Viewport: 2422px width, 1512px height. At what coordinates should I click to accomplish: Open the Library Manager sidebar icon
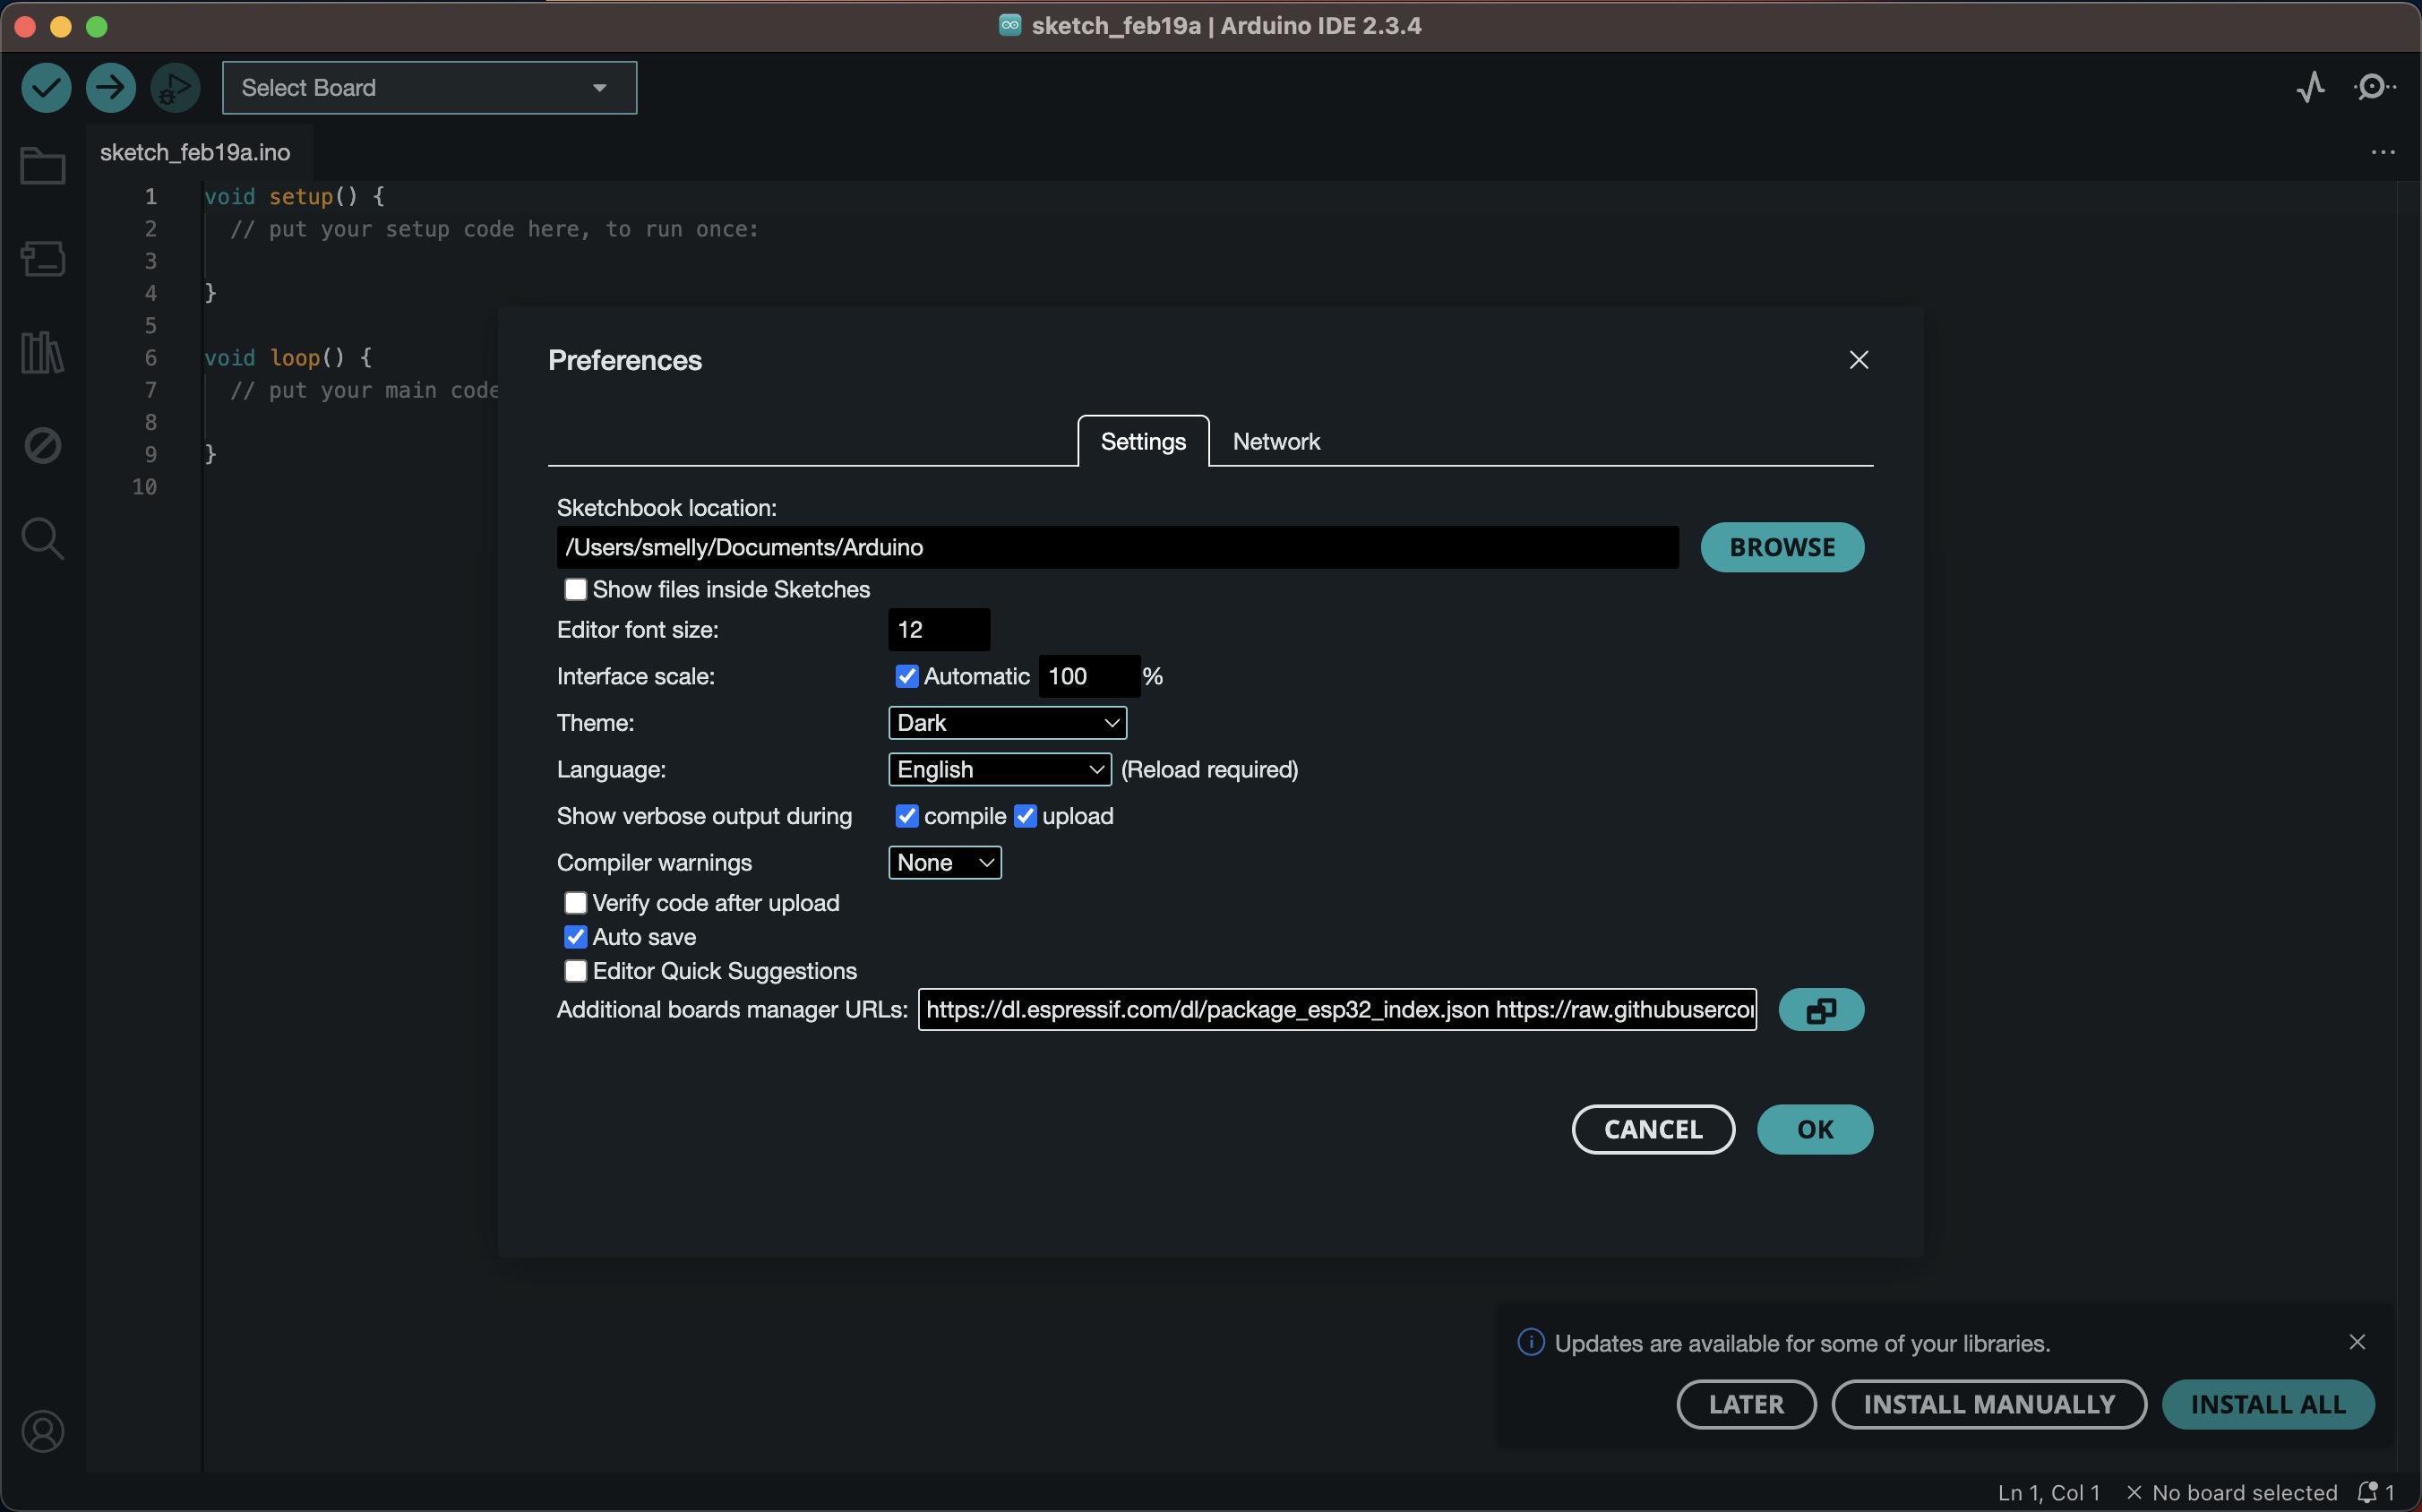(x=43, y=352)
